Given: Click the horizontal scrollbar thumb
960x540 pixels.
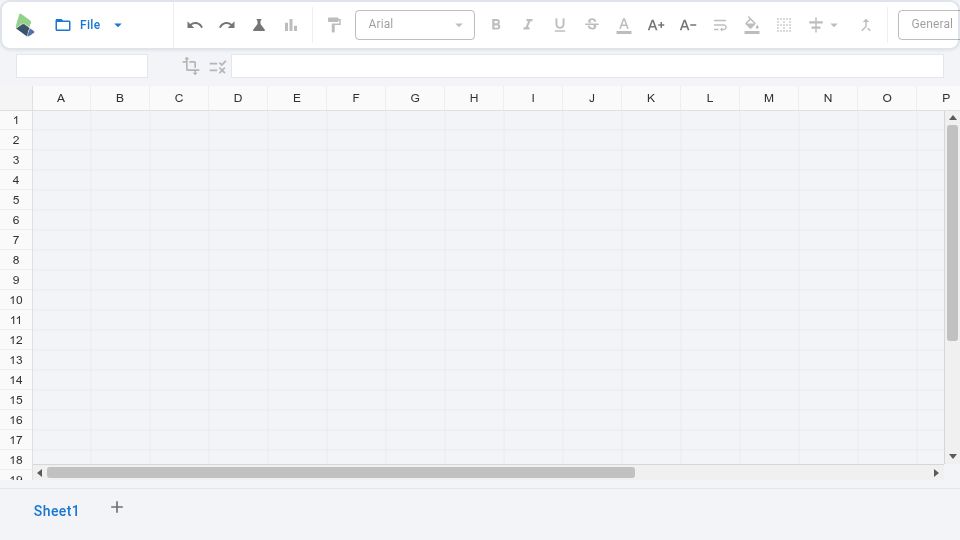Looking at the screenshot, I should pyautogui.click(x=341, y=473).
